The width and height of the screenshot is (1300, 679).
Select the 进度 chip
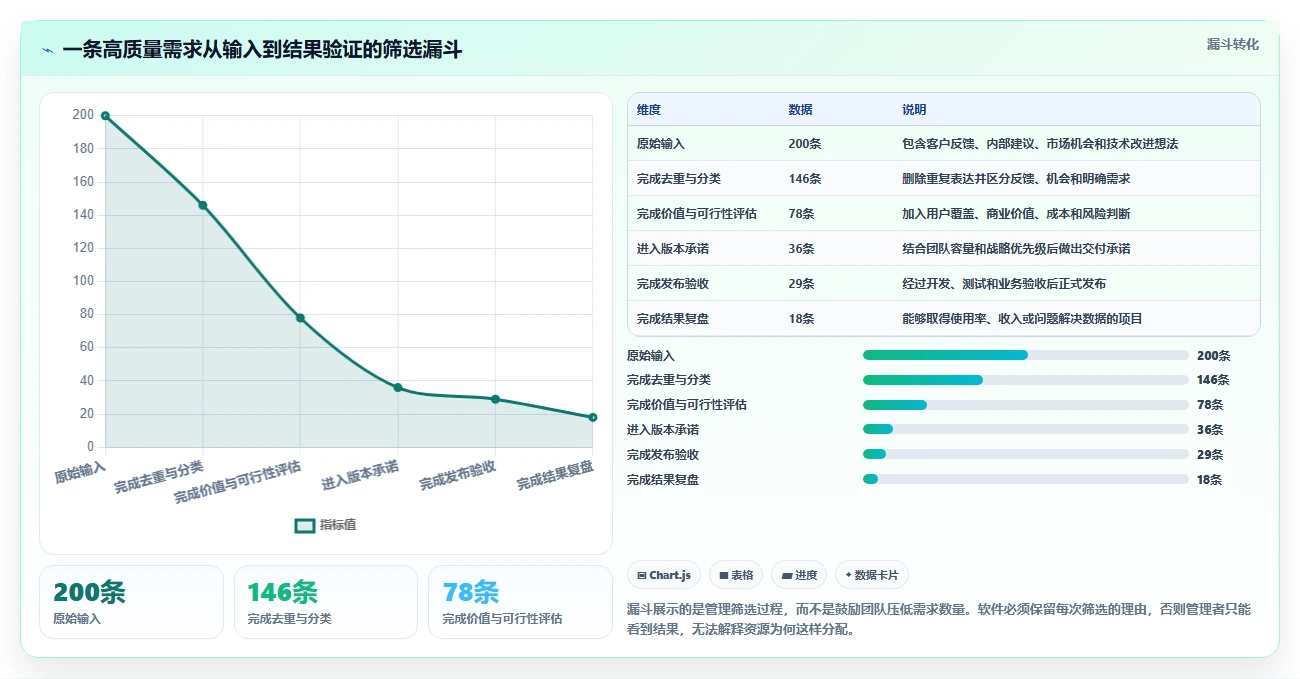pos(799,575)
